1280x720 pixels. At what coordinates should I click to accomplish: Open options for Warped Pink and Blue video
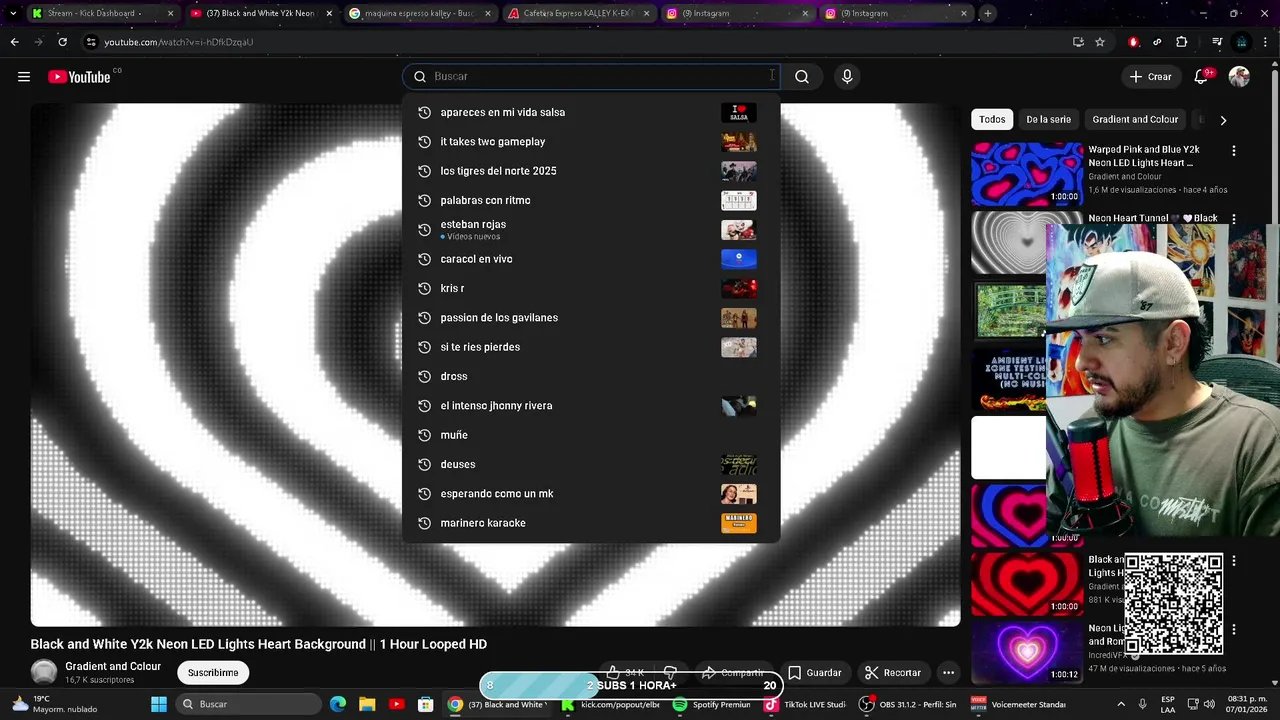pyautogui.click(x=1233, y=151)
